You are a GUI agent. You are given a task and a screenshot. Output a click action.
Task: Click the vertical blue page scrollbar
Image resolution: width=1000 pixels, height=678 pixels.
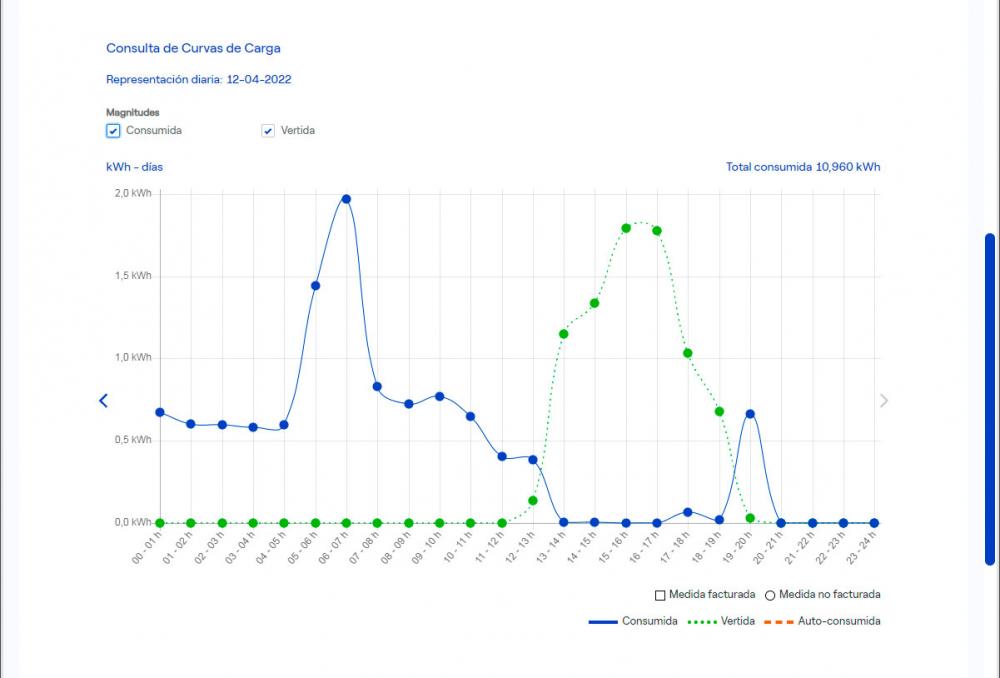[x=990, y=399]
